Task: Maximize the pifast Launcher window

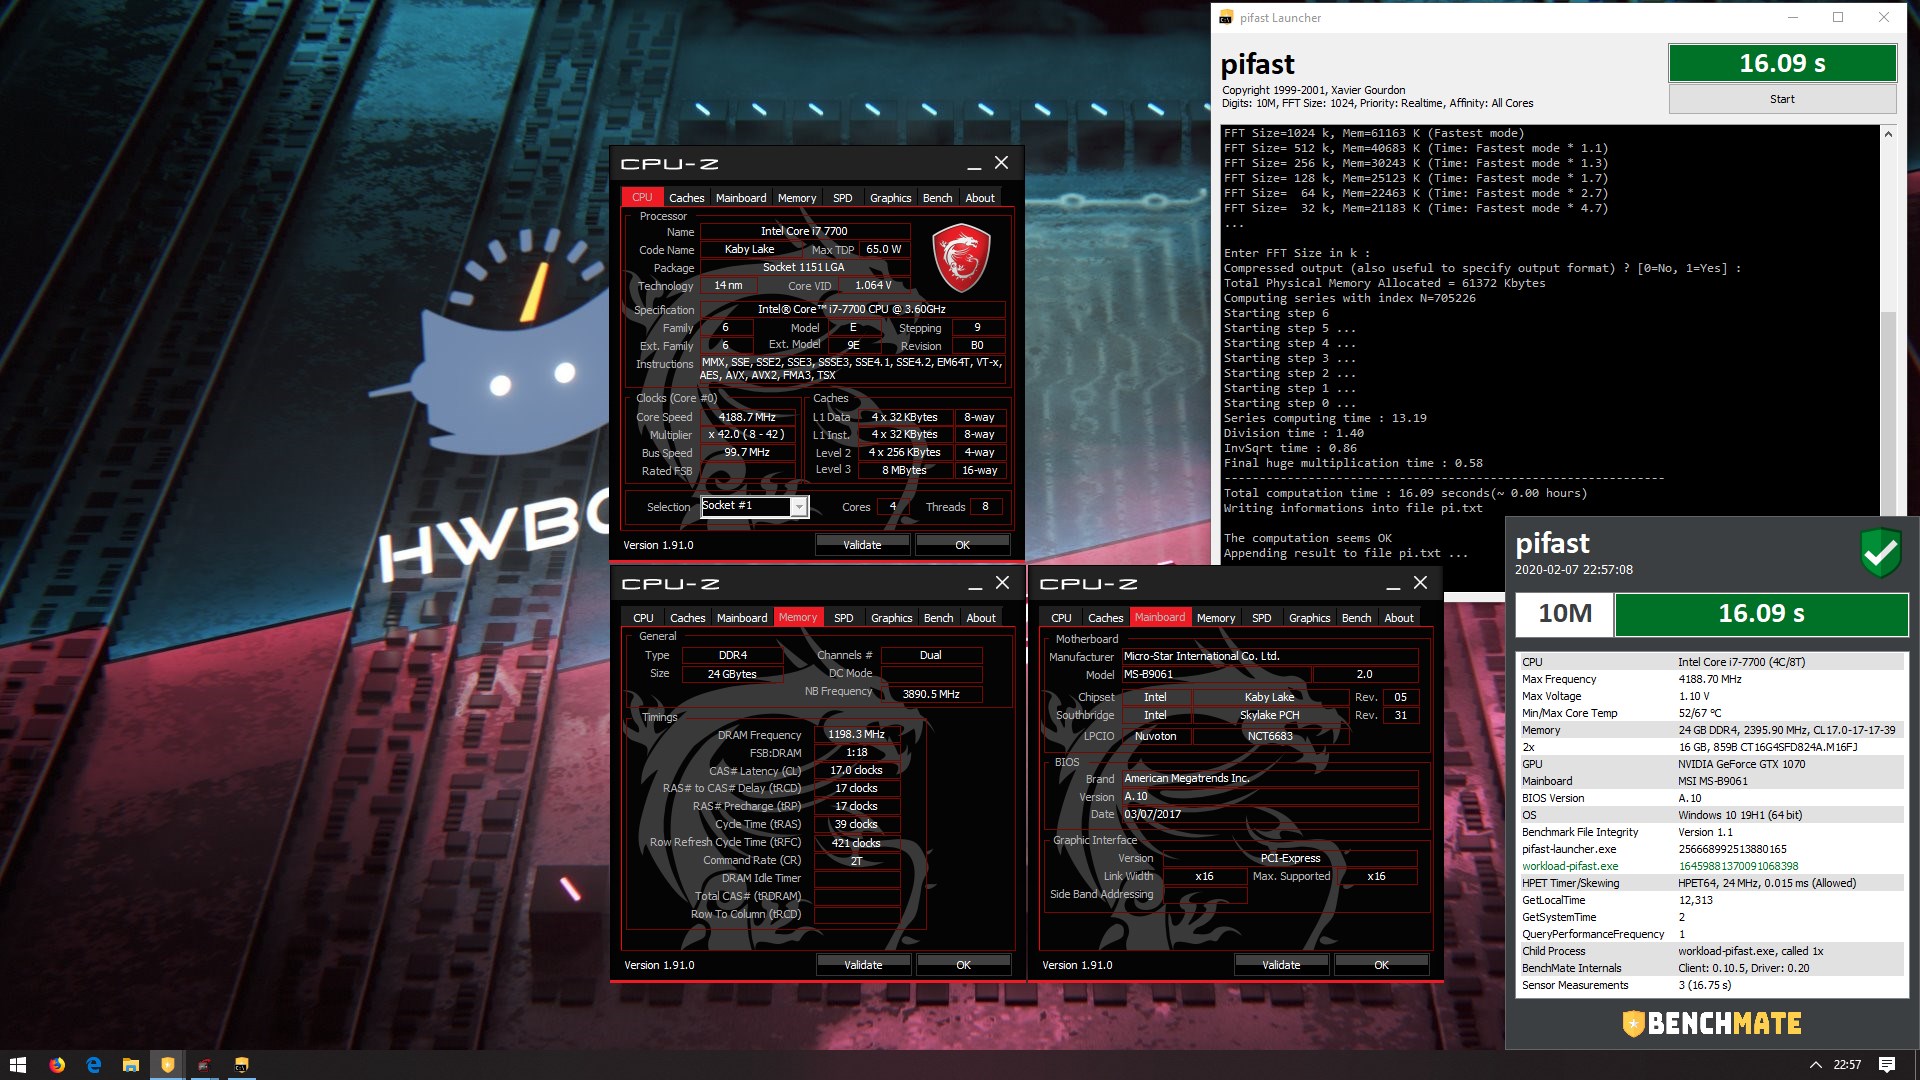Action: coord(1838,17)
